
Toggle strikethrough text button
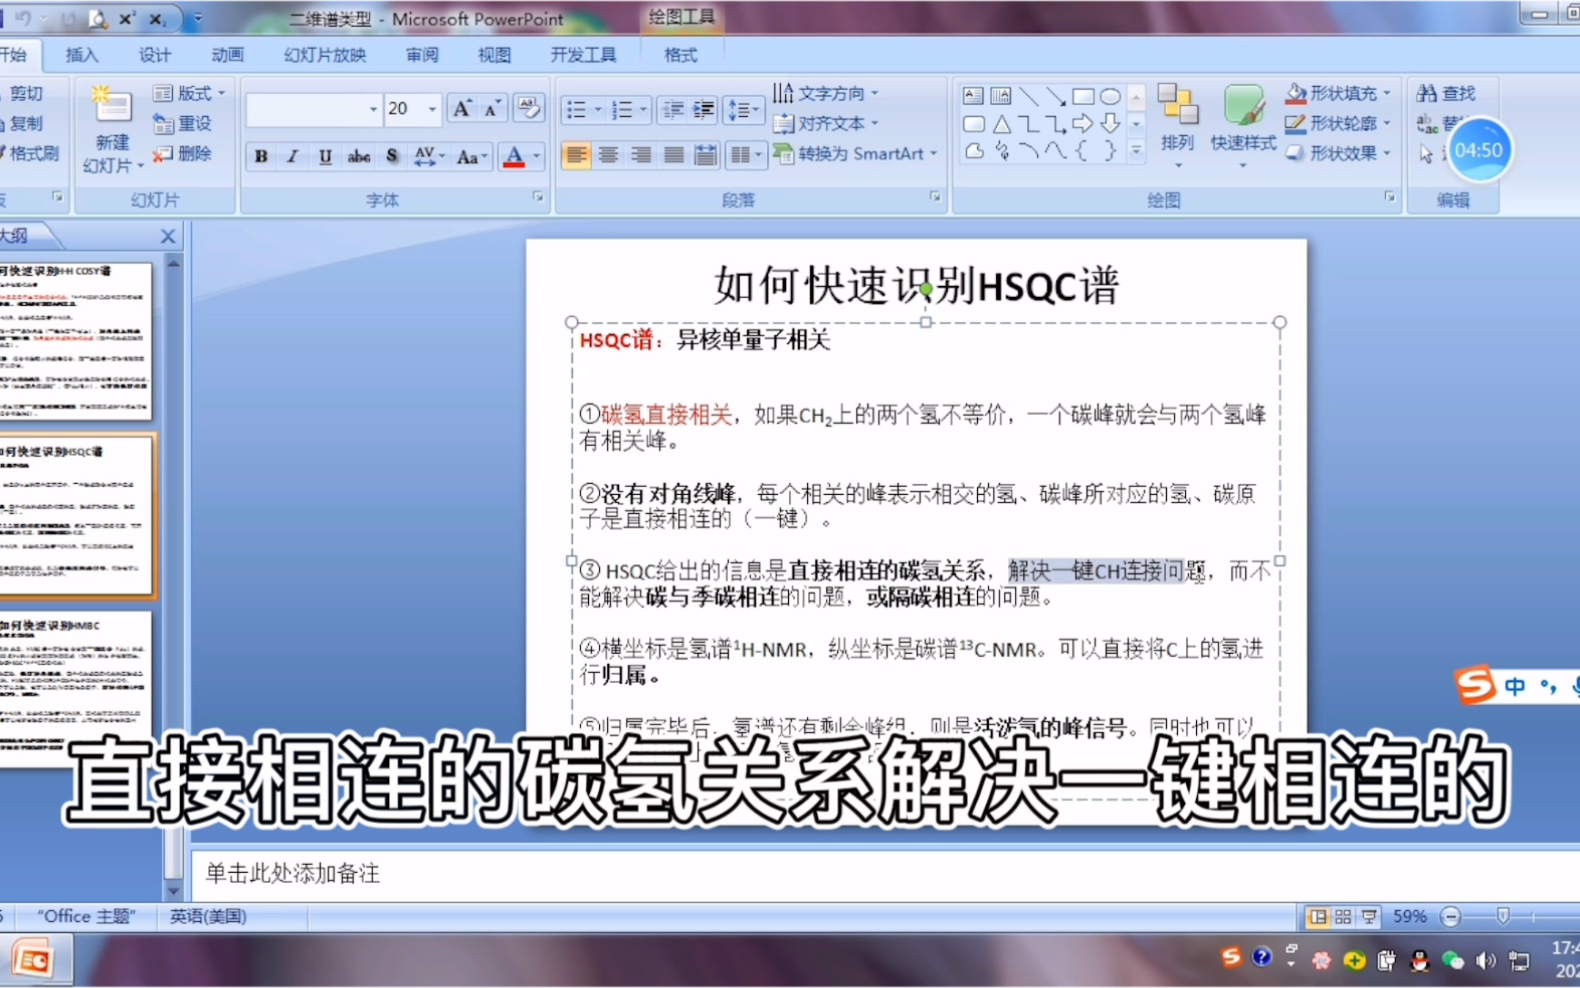(358, 156)
